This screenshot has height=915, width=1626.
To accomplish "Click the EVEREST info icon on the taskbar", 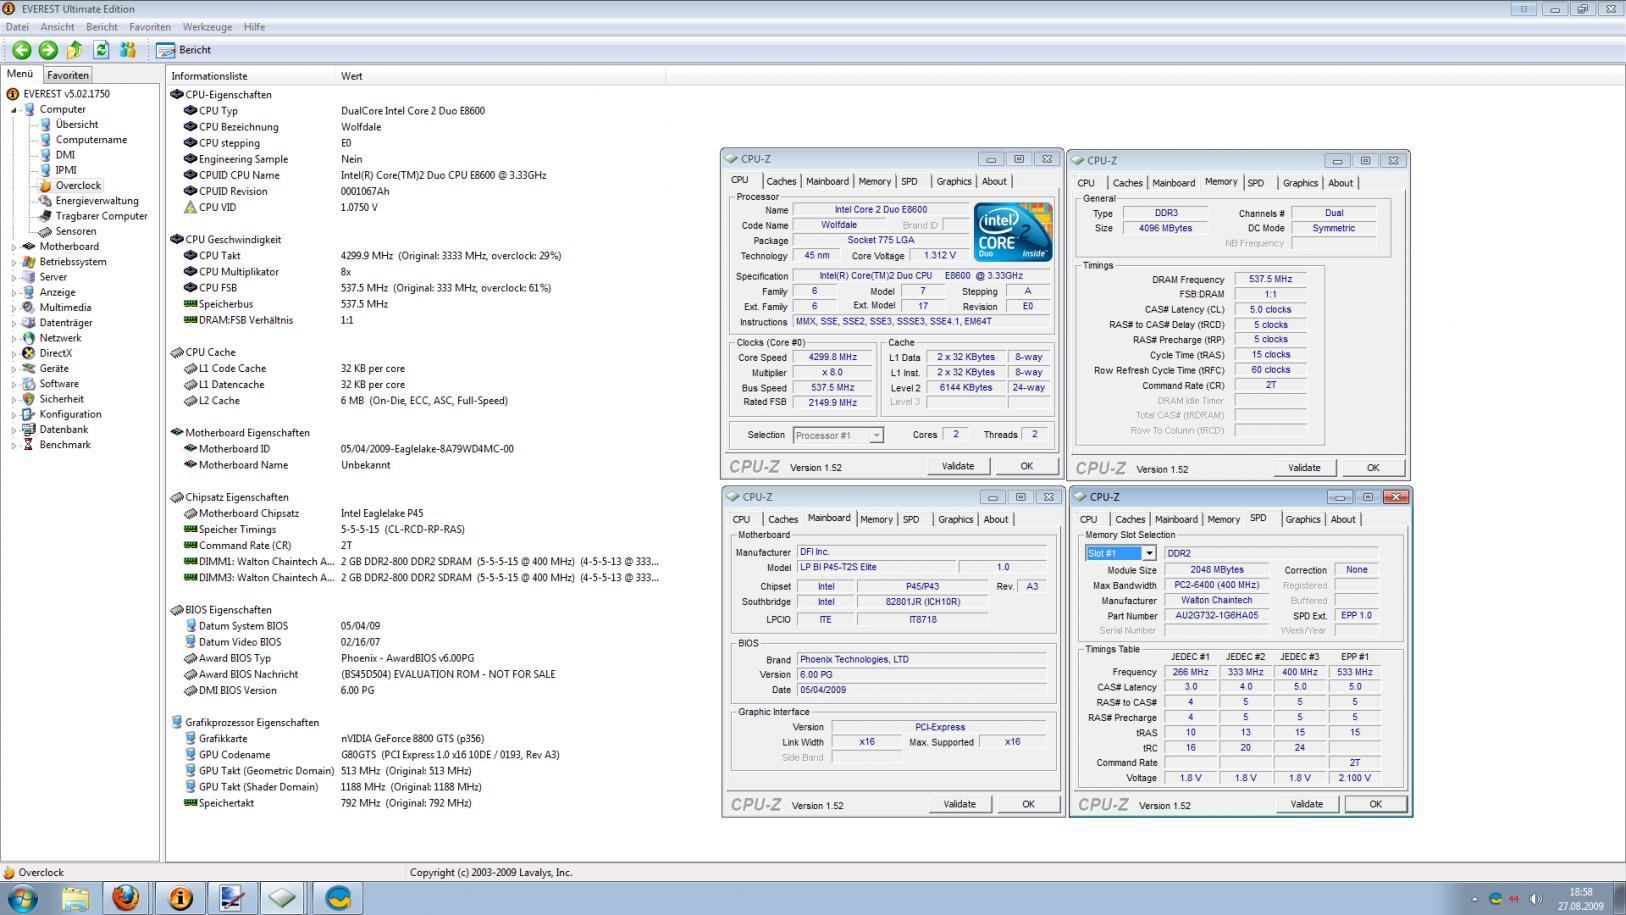I will pos(180,897).
